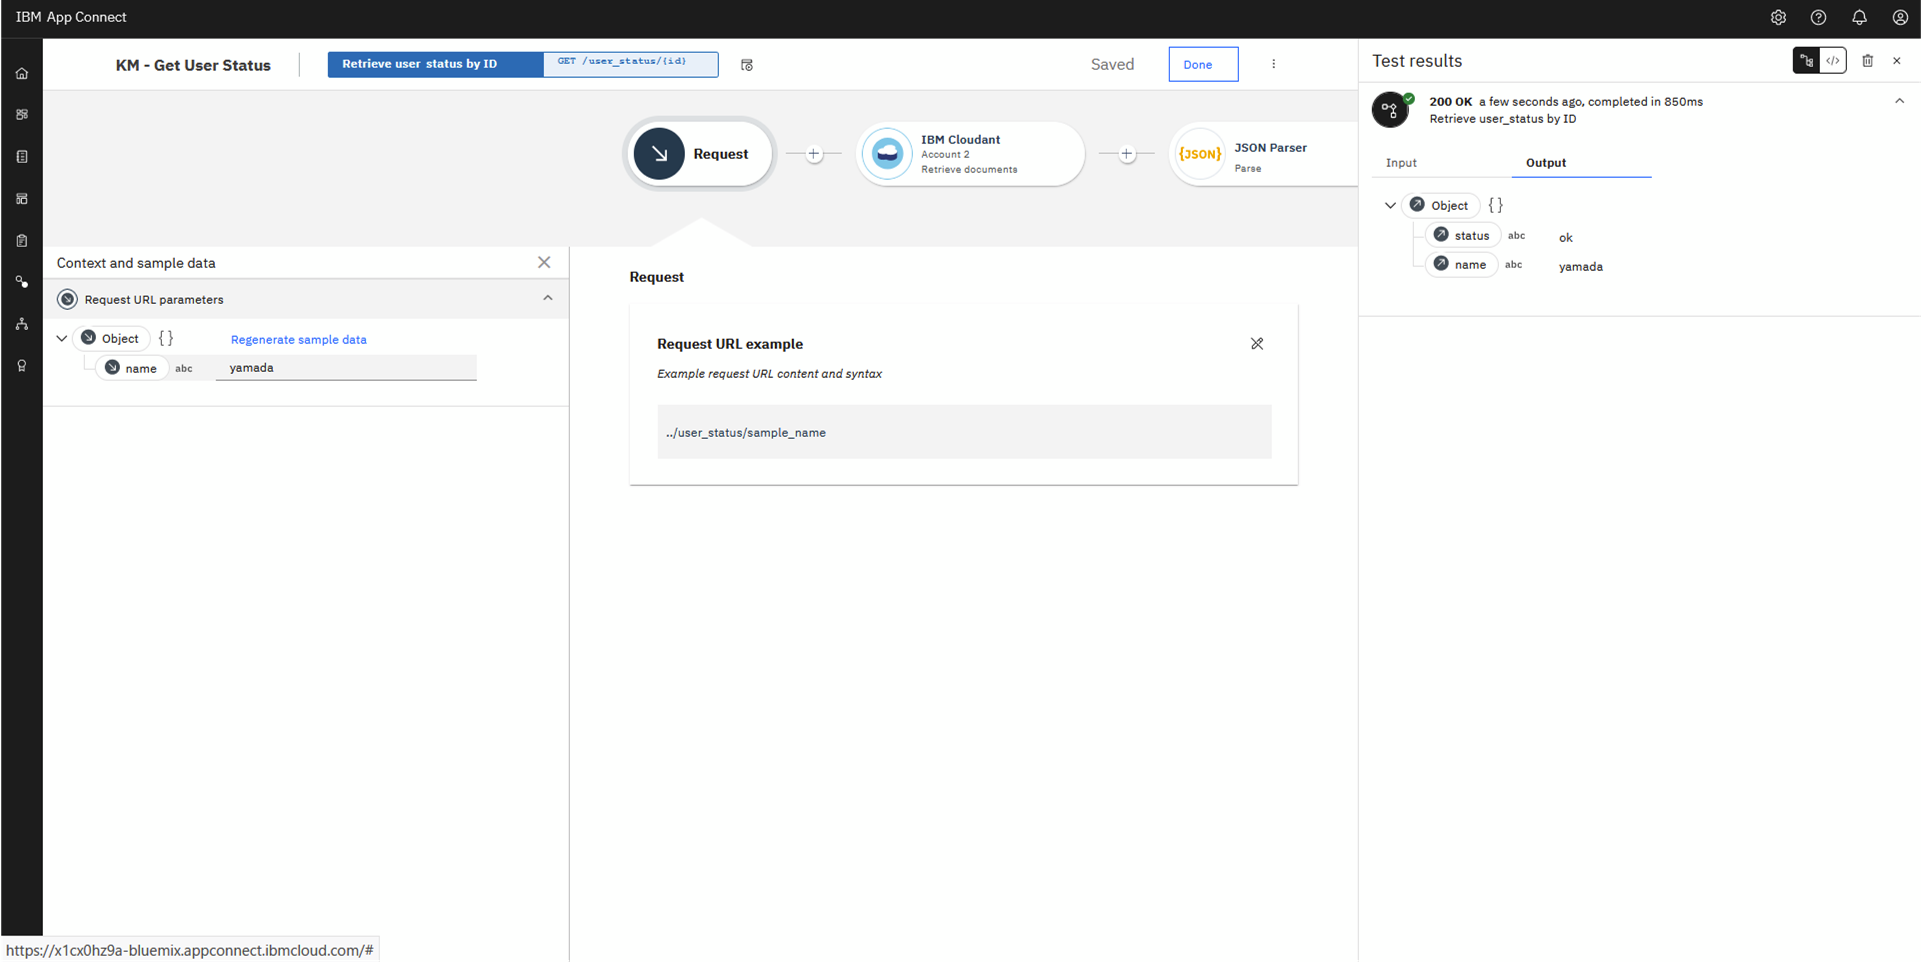Close the Test results panel

tap(1896, 61)
